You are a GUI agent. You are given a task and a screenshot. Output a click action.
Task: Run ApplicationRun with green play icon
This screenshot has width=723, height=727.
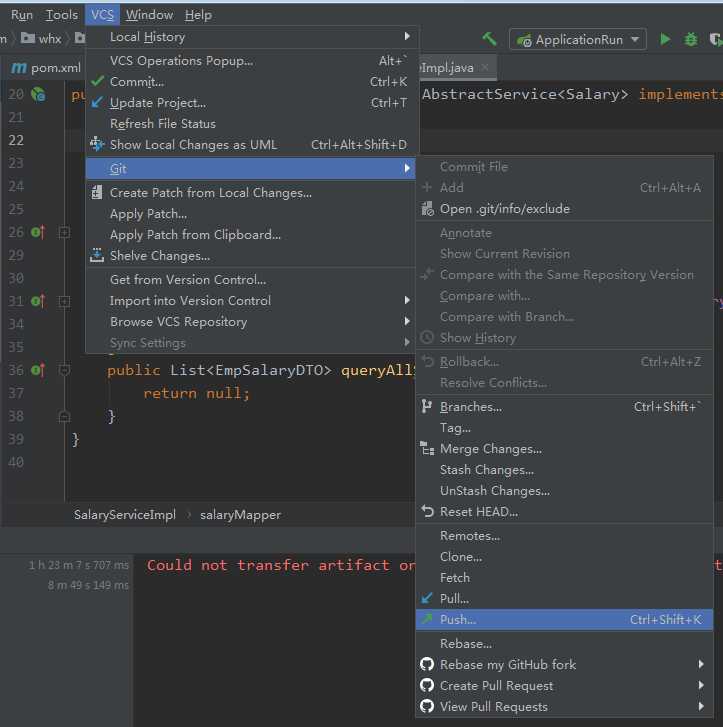click(x=665, y=39)
